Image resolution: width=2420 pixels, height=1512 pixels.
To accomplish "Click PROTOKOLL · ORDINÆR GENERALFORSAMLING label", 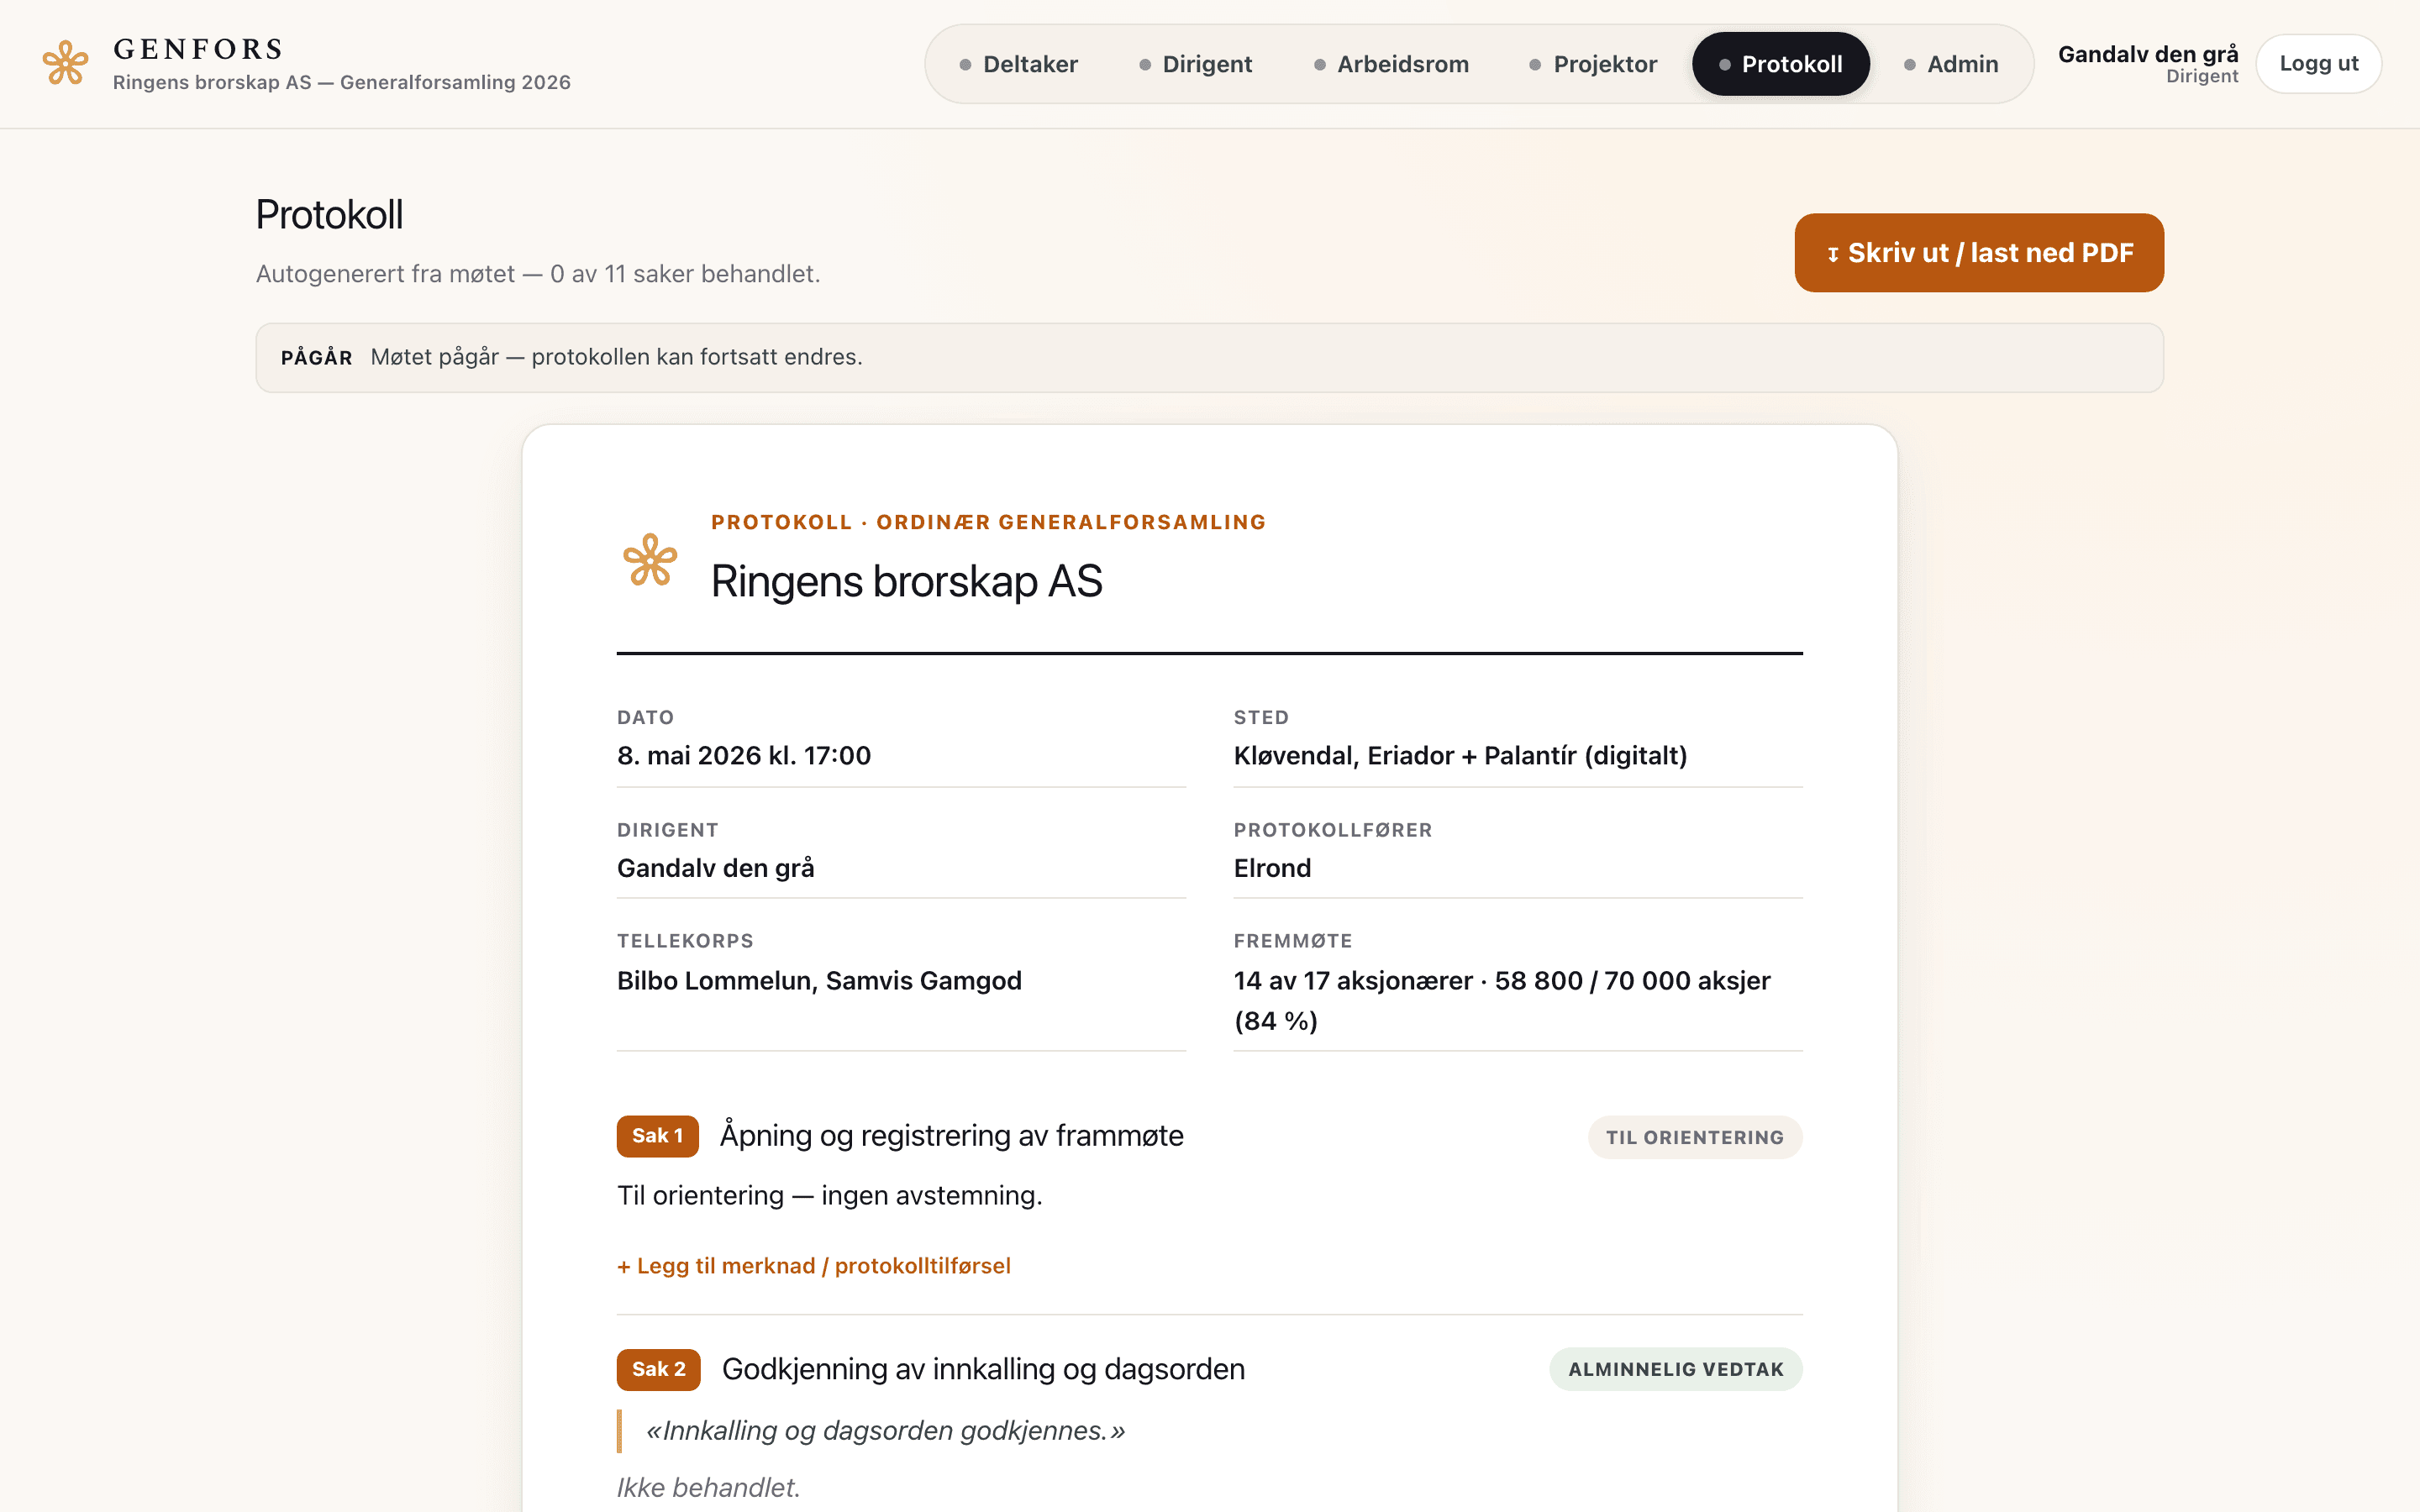I will pyautogui.click(x=988, y=522).
